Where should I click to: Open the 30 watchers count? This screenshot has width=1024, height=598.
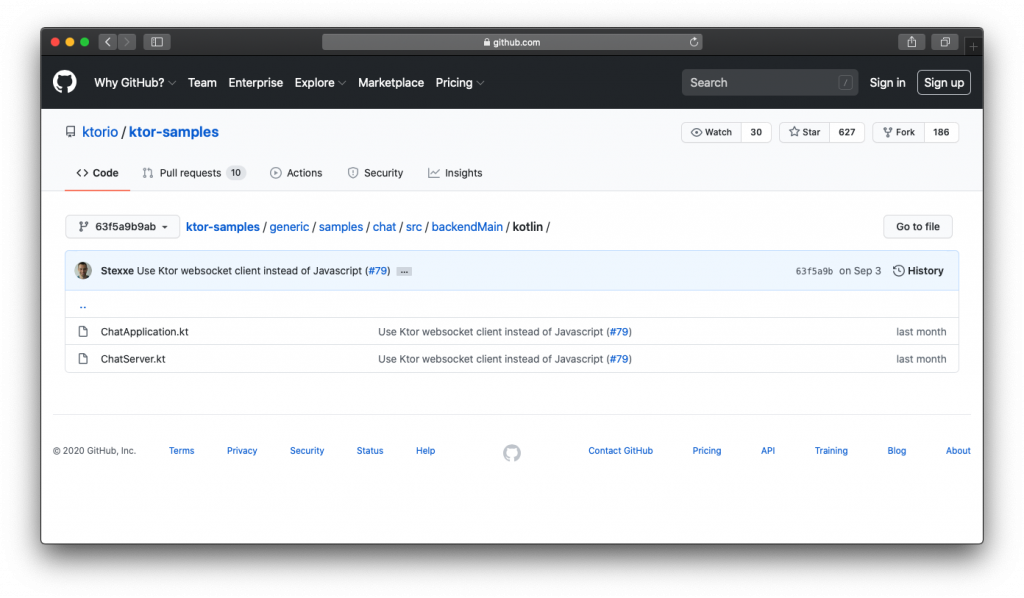pyautogui.click(x=756, y=132)
